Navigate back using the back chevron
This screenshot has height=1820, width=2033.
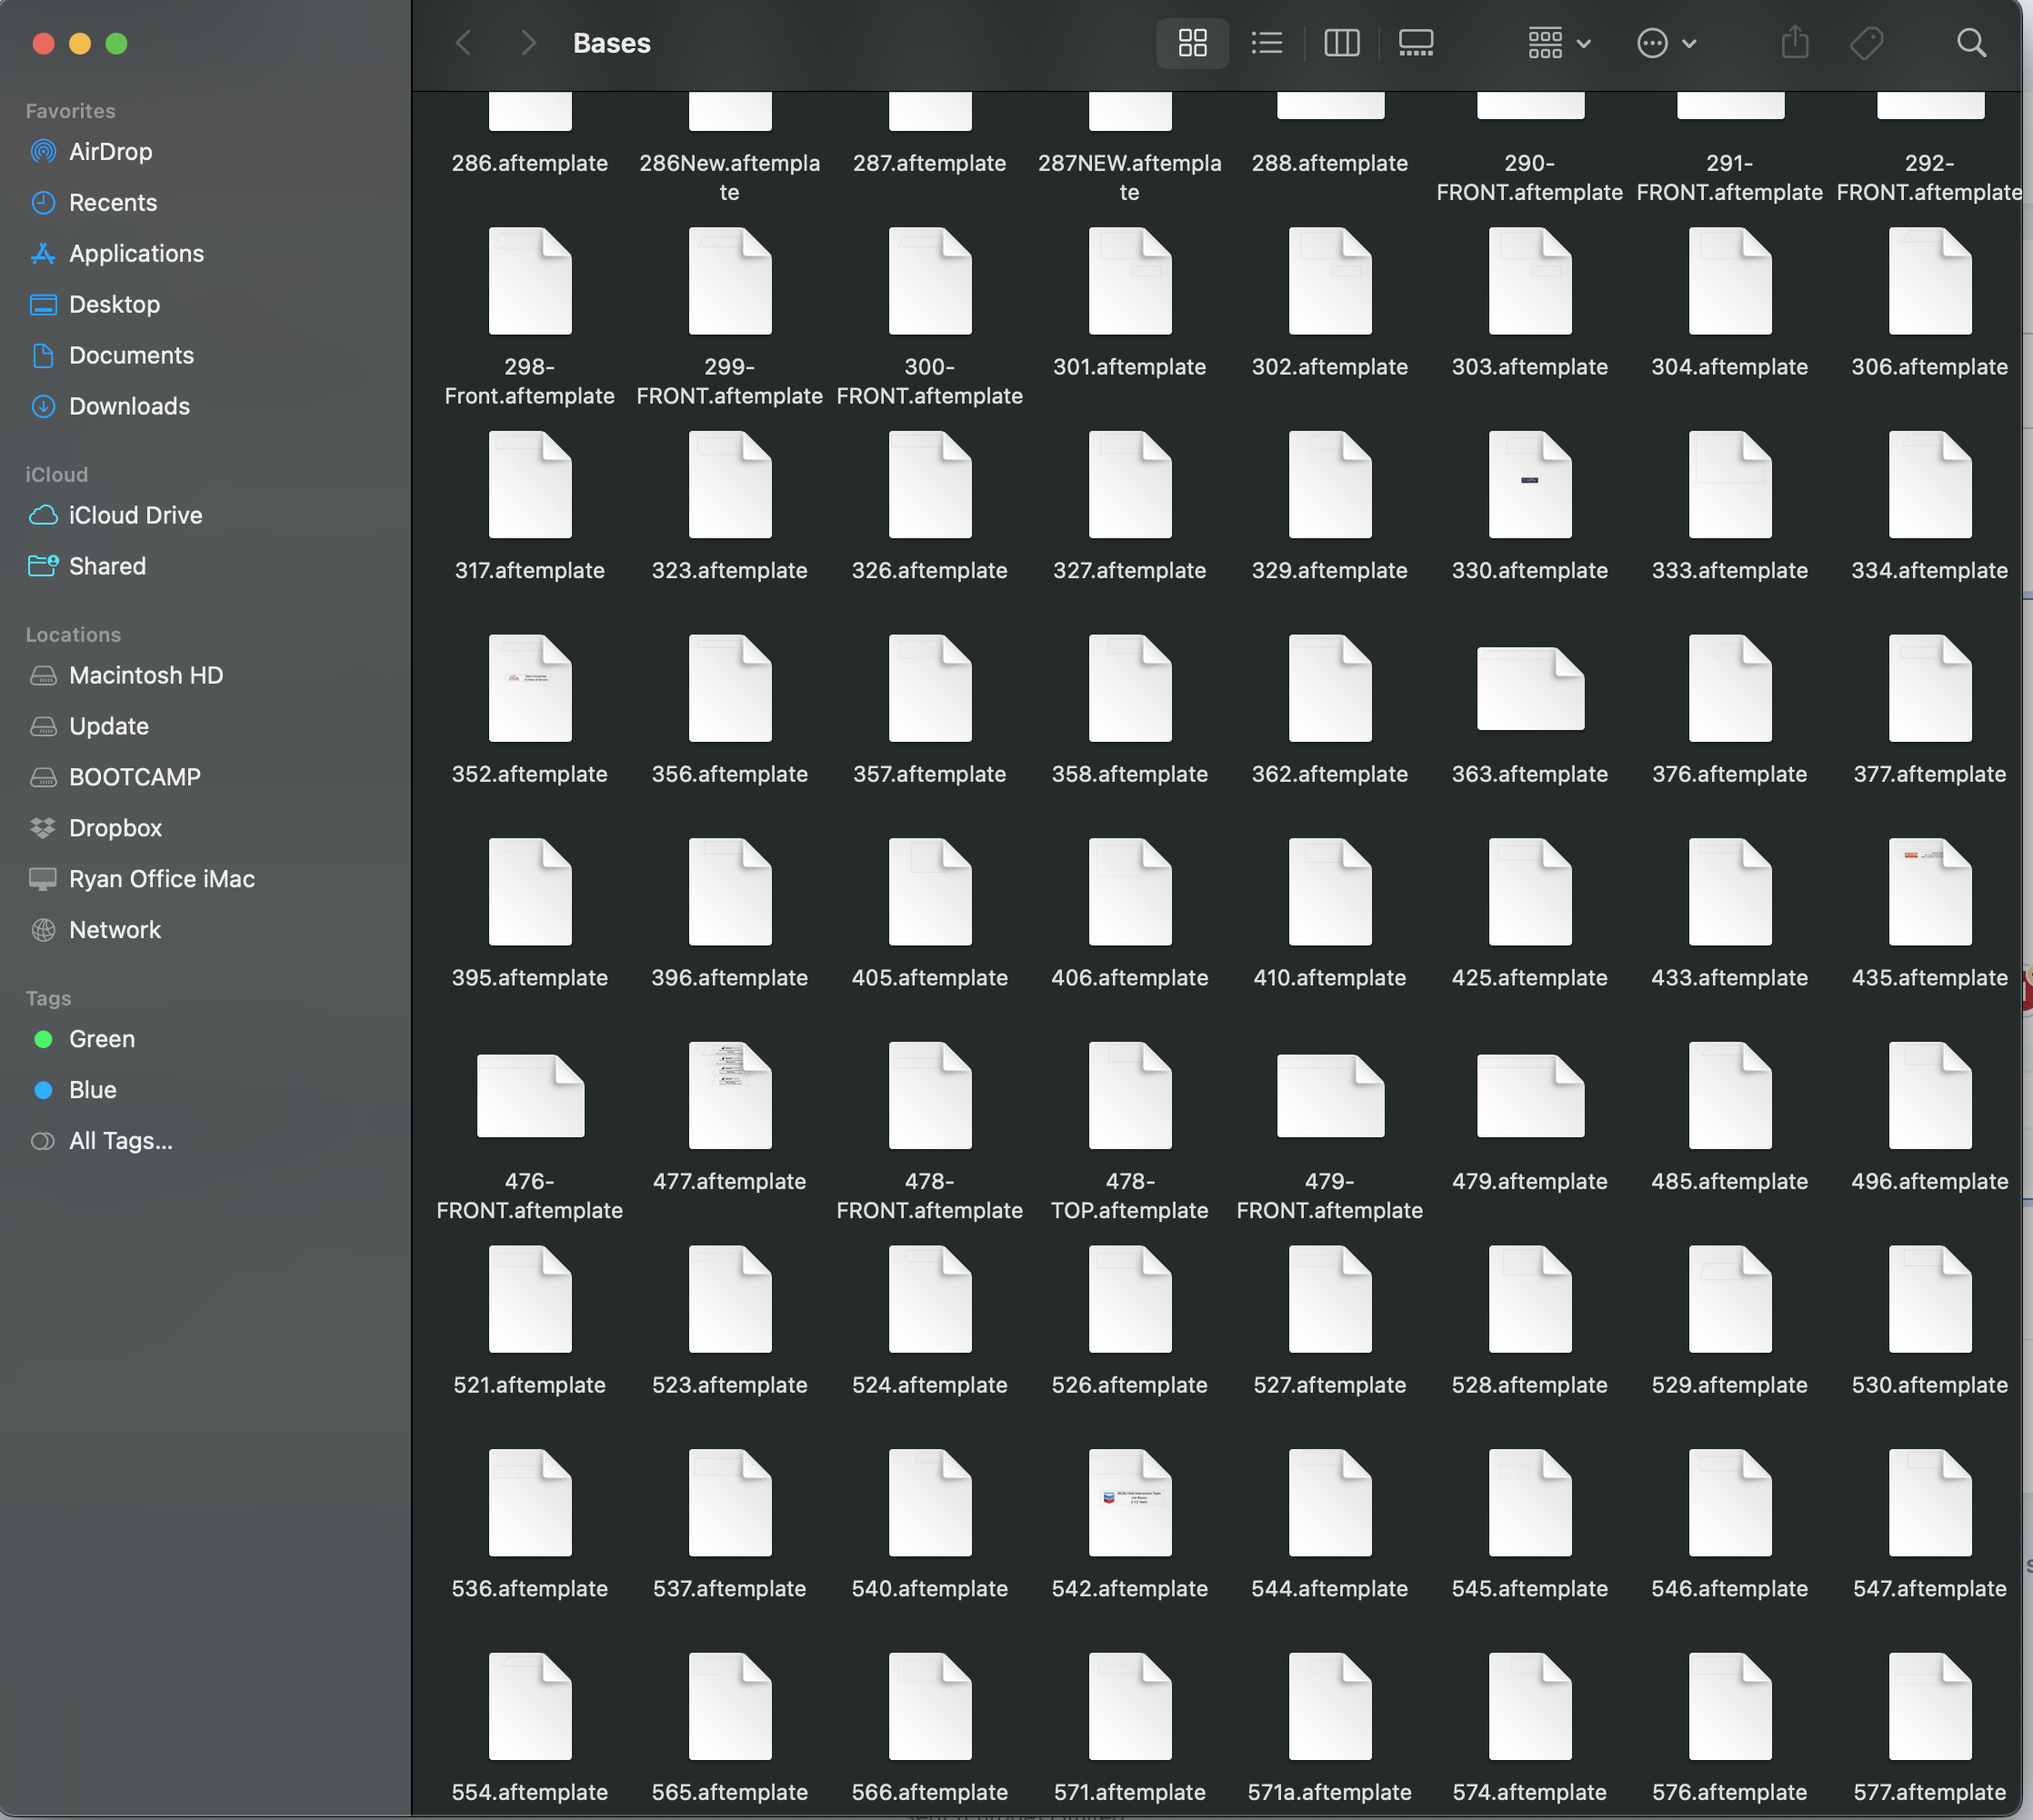[462, 43]
